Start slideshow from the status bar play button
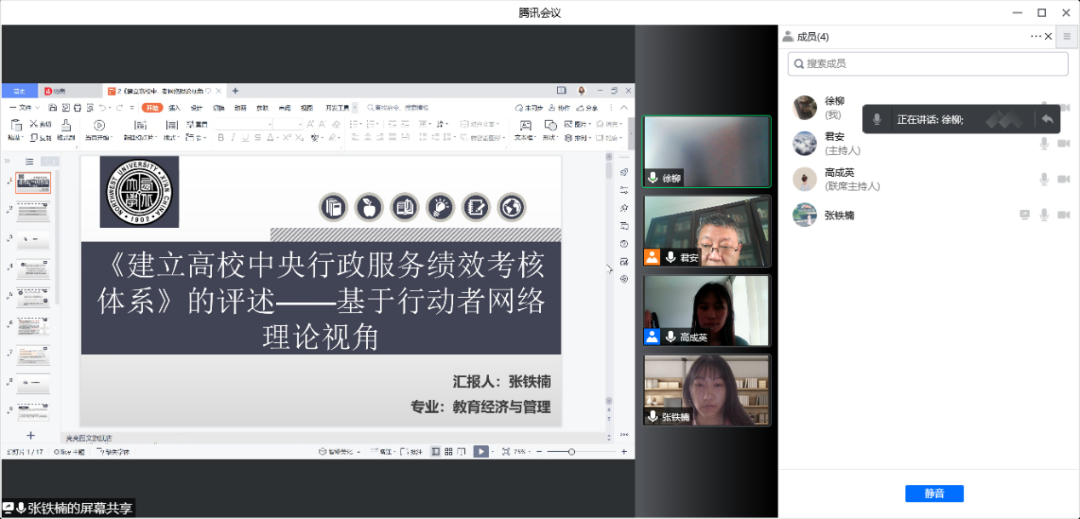 480,452
